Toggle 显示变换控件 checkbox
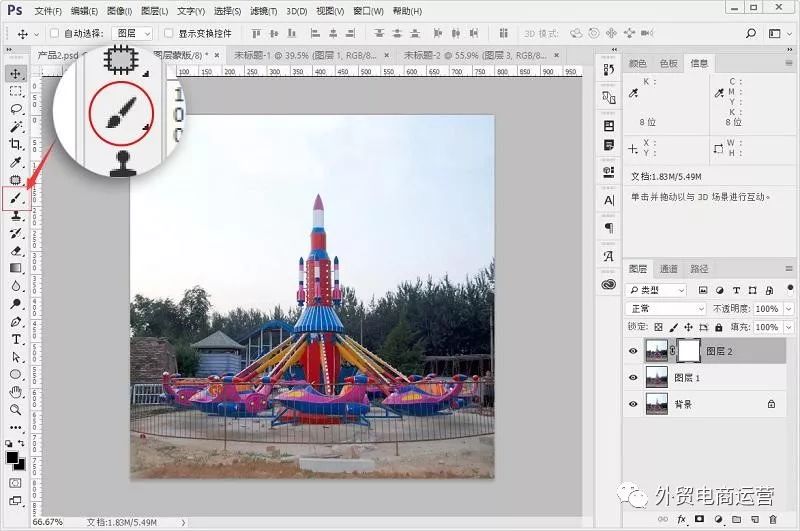Image resolution: width=800 pixels, height=531 pixels. pos(168,33)
